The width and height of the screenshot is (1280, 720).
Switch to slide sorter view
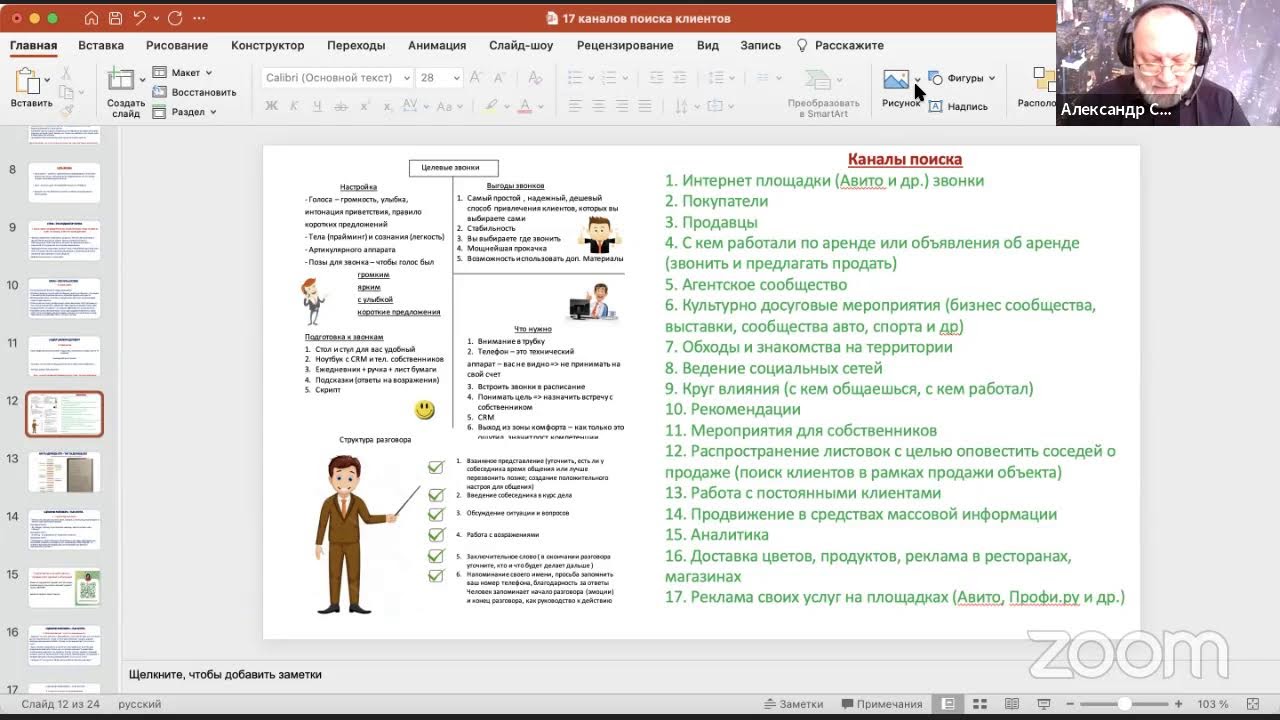point(980,704)
